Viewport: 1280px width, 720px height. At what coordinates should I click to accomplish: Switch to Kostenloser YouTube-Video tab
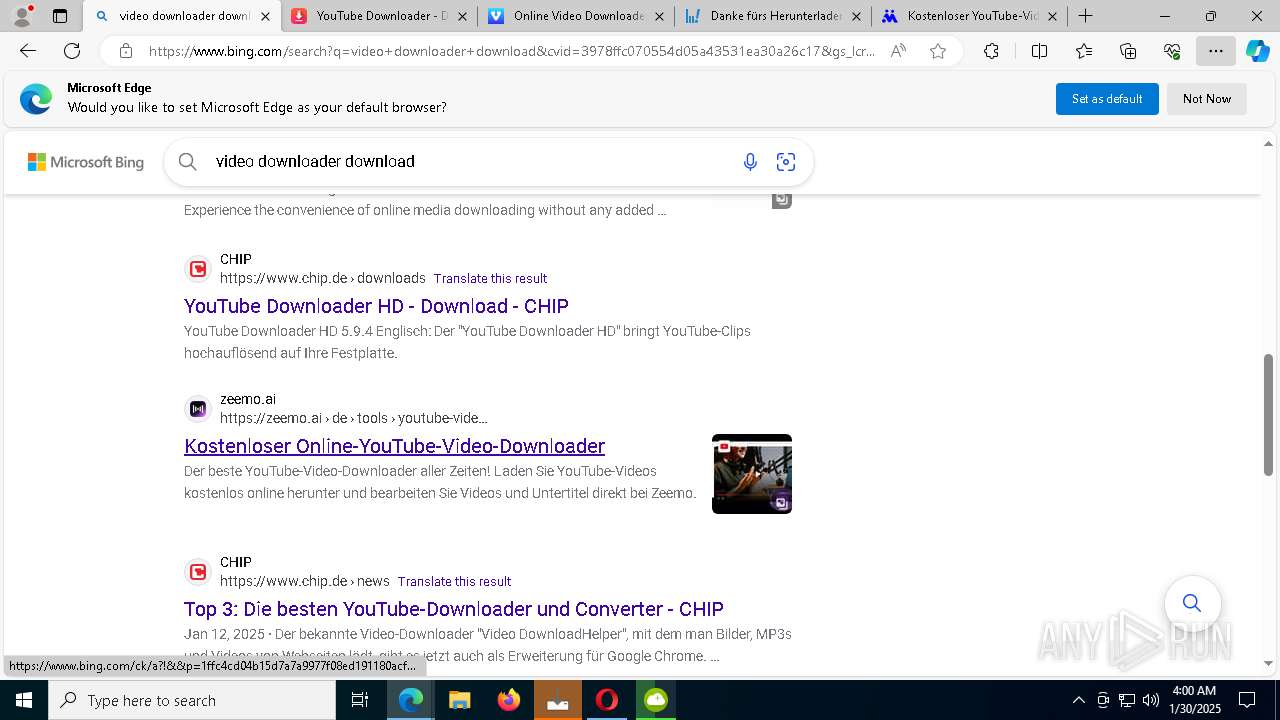(970, 16)
